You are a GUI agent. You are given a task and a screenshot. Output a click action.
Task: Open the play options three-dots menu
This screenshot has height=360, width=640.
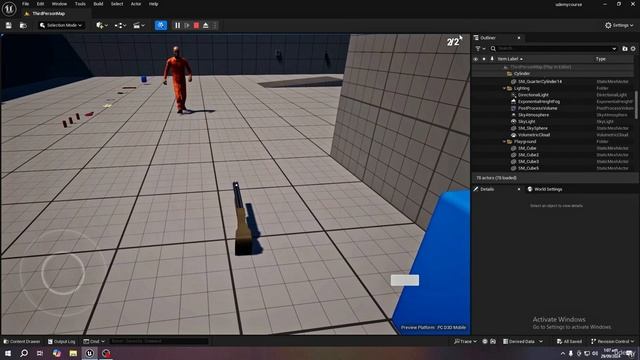tap(215, 25)
